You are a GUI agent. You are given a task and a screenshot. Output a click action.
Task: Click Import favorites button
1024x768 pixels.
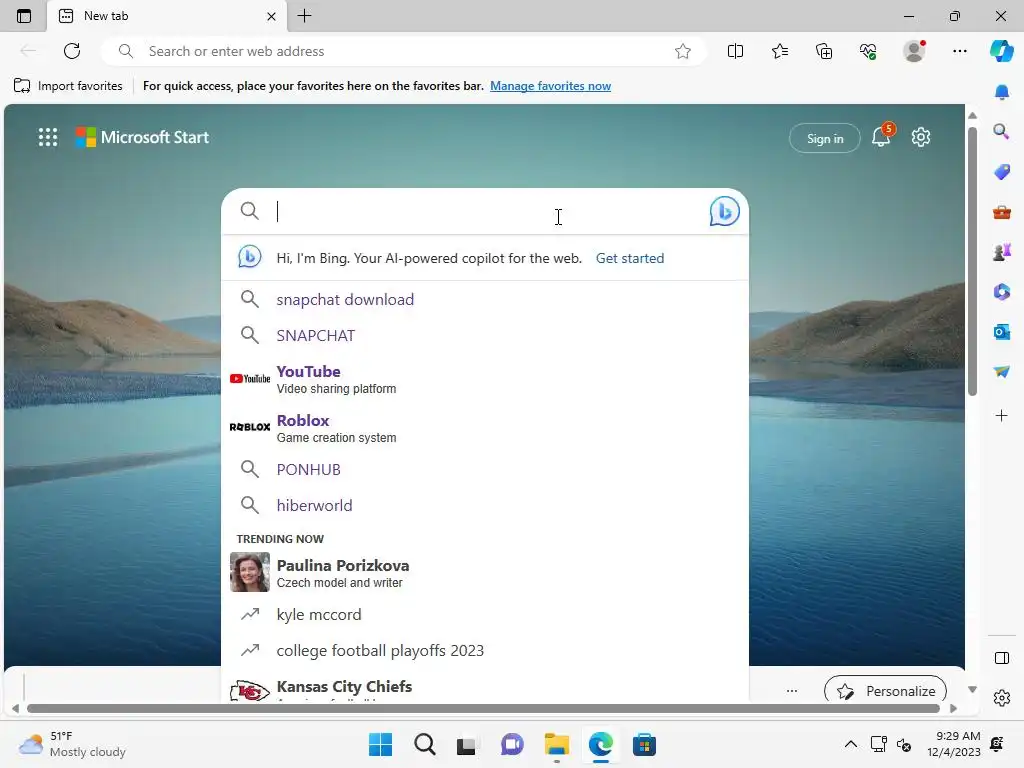click(68, 86)
